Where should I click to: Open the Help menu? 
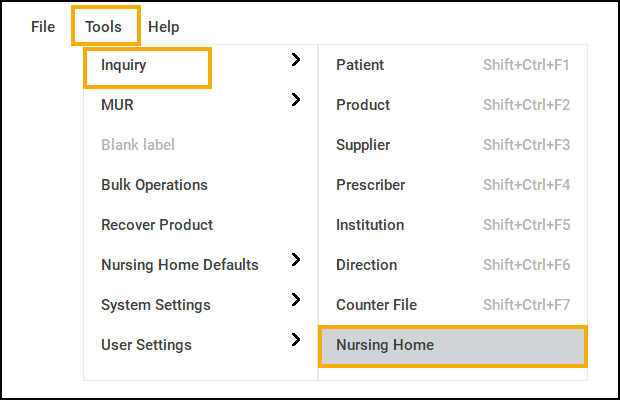(164, 27)
